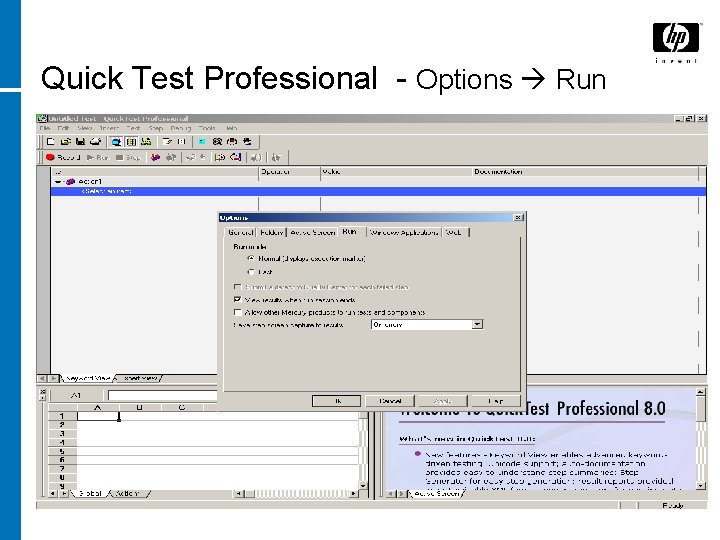Toggle the Data Table toolbar icon
720x540 pixels.
click(131, 141)
